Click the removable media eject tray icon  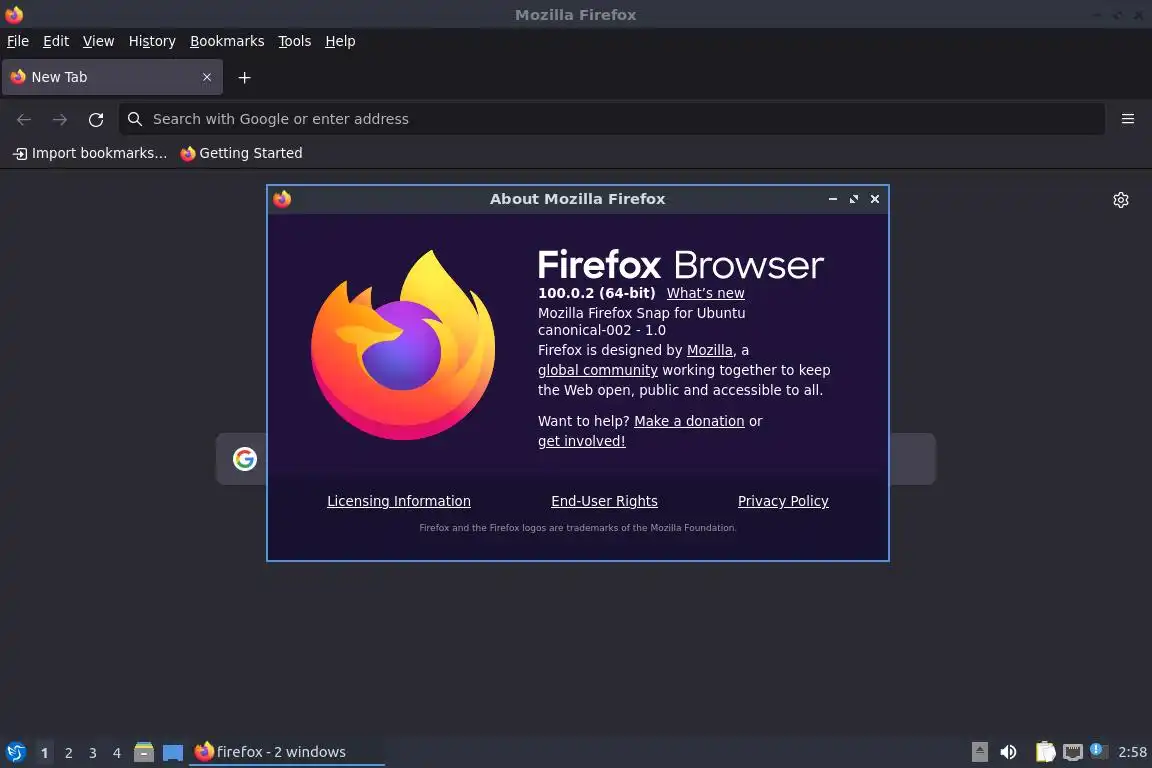pos(979,752)
